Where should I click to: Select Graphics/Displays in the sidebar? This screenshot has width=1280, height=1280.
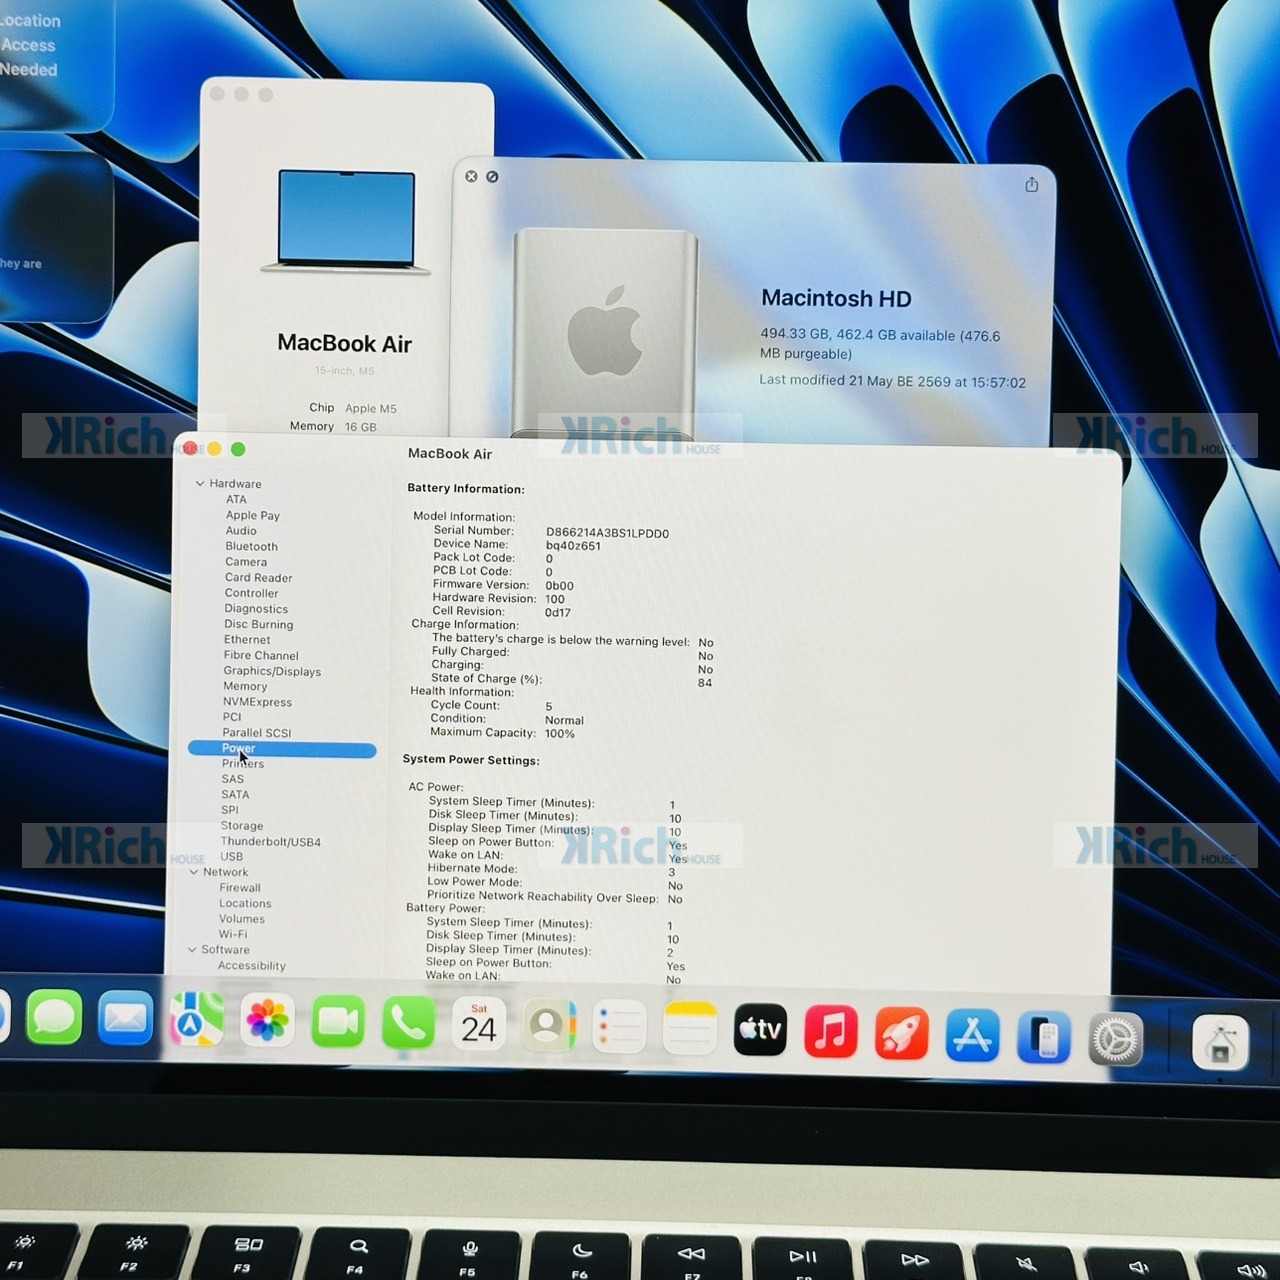(x=272, y=671)
